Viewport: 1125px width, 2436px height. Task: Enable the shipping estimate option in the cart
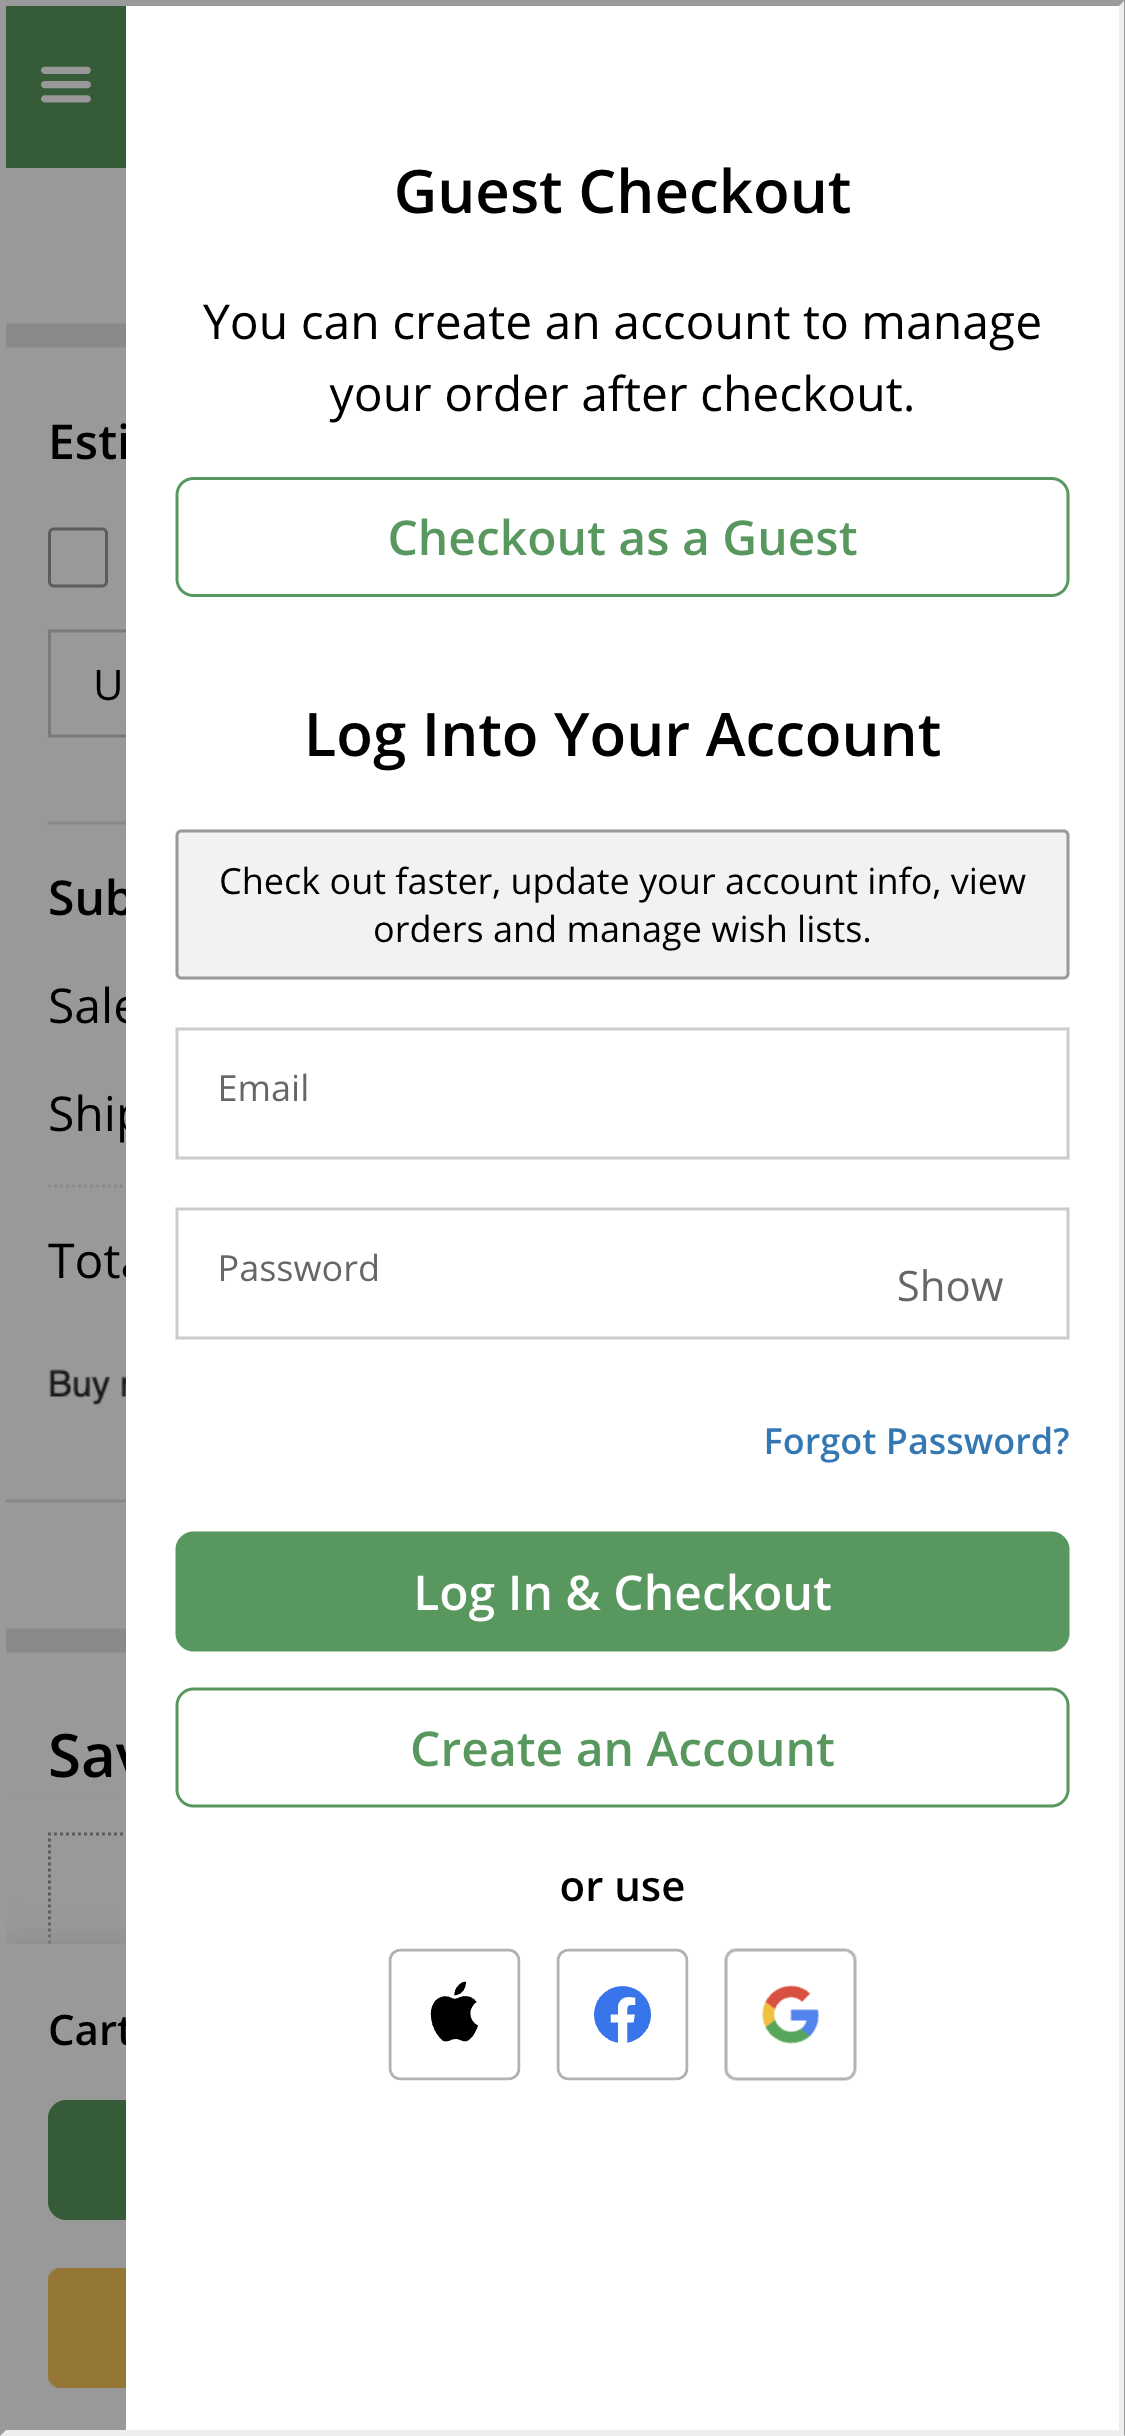coord(78,556)
